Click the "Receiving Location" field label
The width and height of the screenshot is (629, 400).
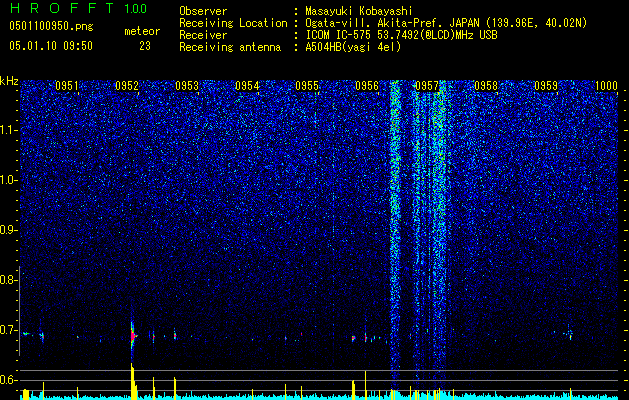(x=233, y=23)
